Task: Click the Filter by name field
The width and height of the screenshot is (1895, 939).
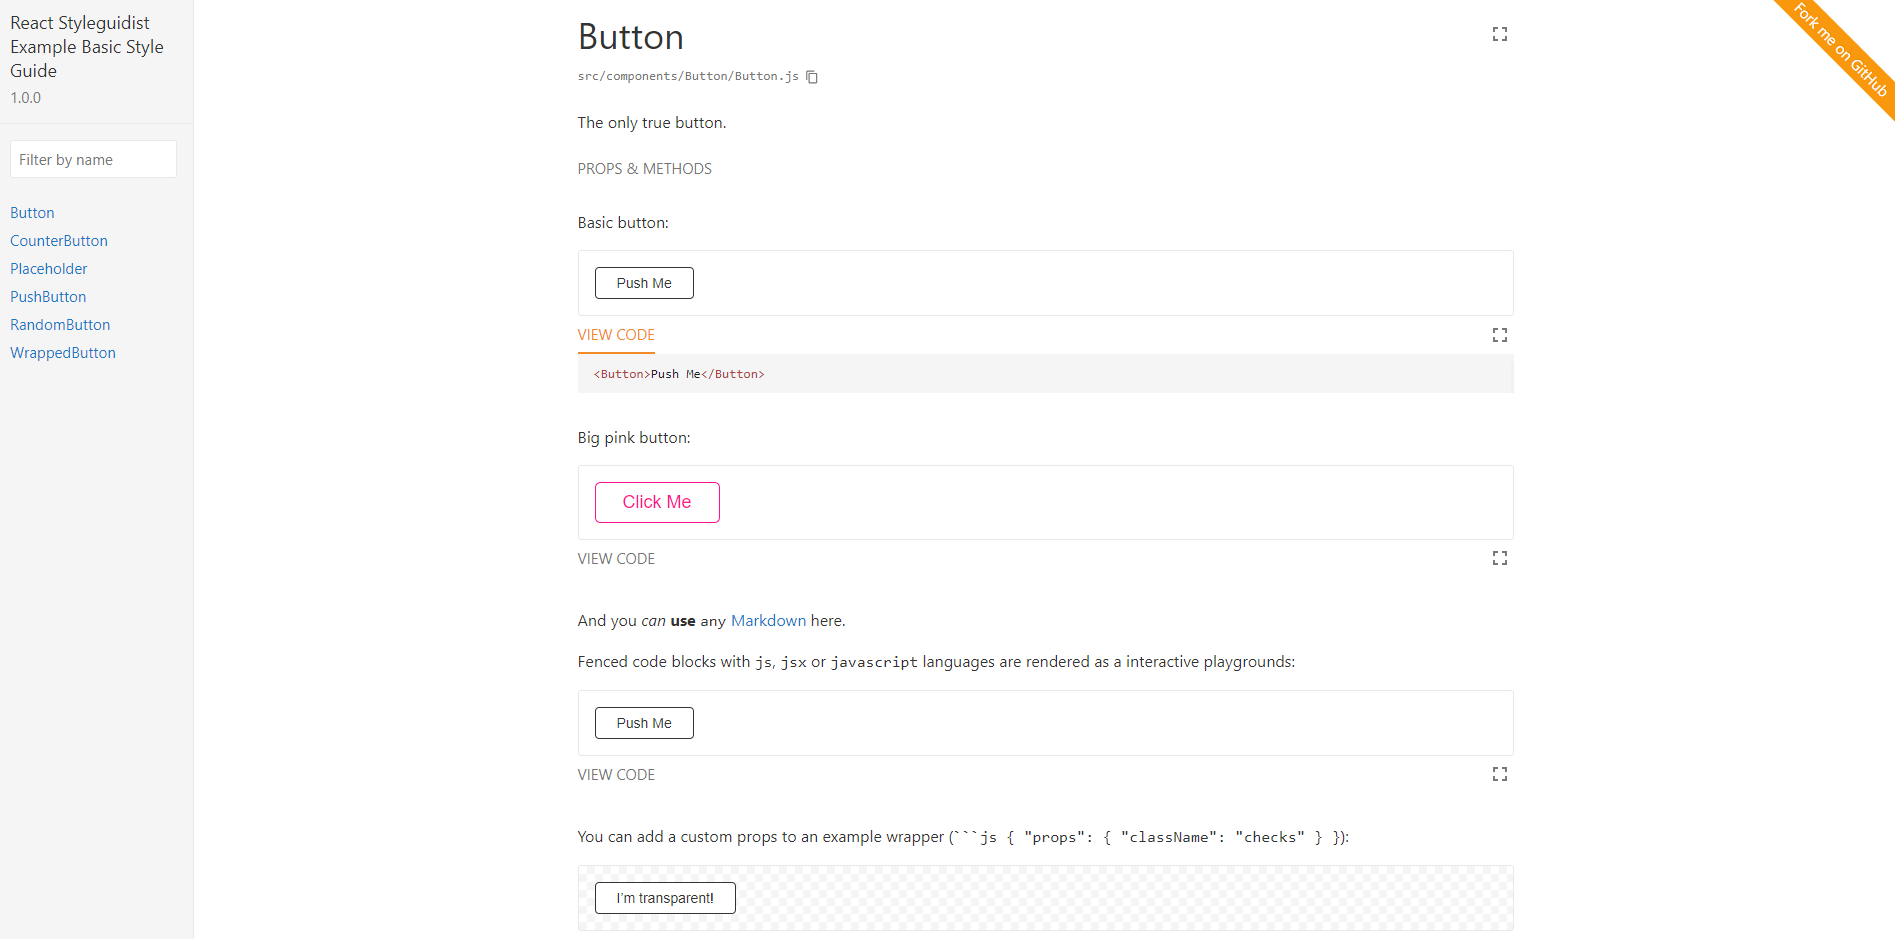Action: (x=93, y=159)
